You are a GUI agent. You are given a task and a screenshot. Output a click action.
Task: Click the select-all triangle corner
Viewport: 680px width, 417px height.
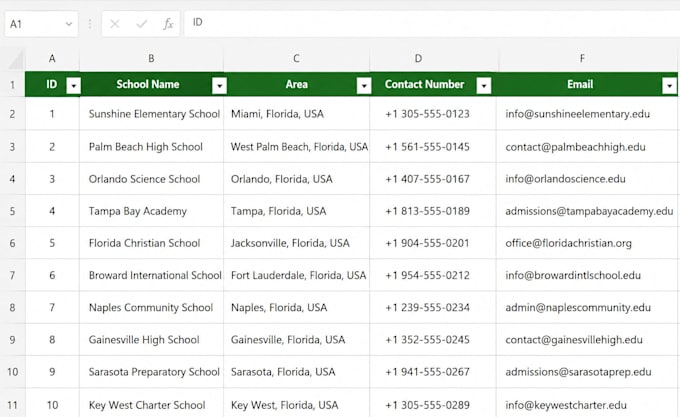16,59
